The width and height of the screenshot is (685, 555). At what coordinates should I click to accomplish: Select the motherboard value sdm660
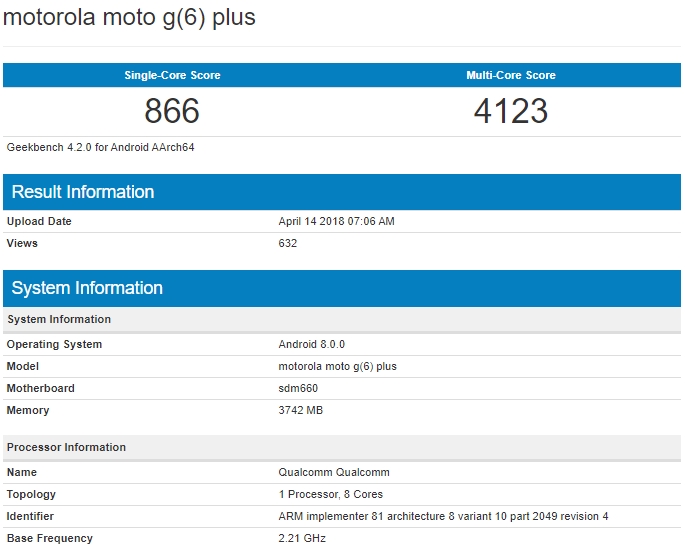click(298, 388)
